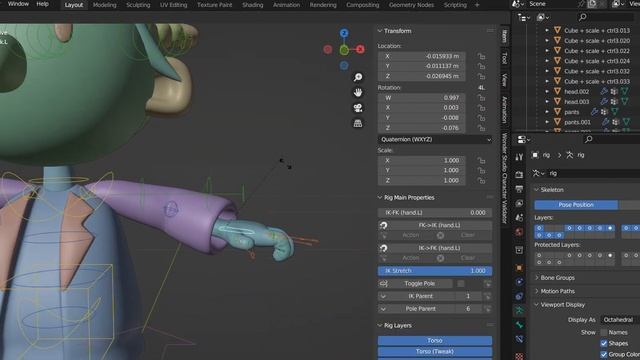The height and width of the screenshot is (360, 640).
Task: Click the IK Stretch slider
Action: pos(435,271)
